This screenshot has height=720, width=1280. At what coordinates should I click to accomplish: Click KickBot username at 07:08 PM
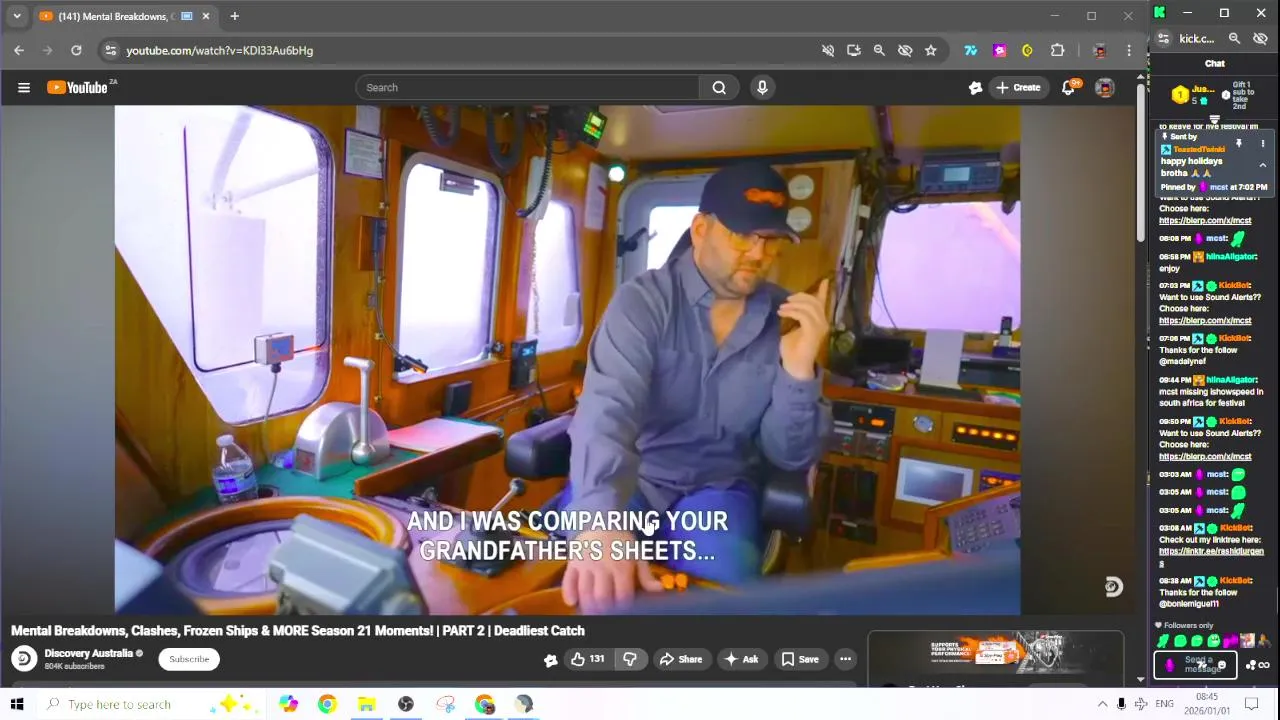click(x=1235, y=338)
